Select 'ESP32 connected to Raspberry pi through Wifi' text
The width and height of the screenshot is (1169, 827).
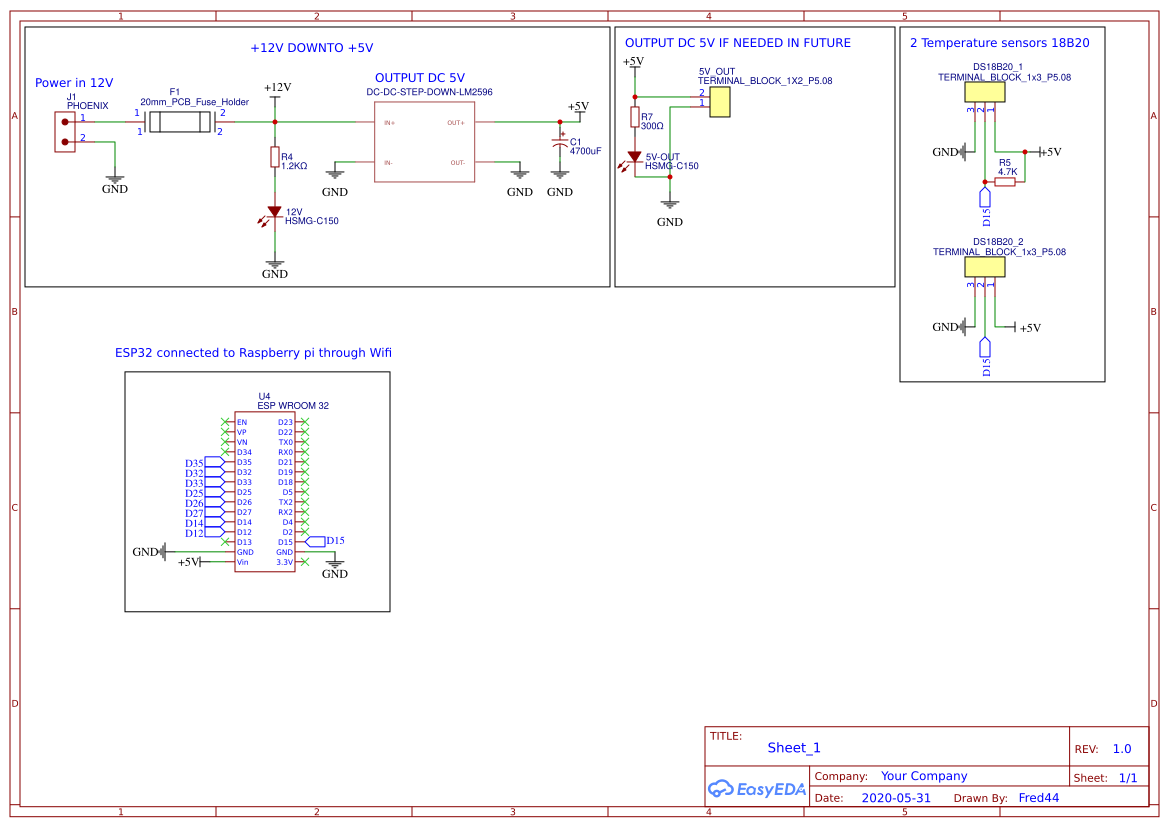[253, 353]
